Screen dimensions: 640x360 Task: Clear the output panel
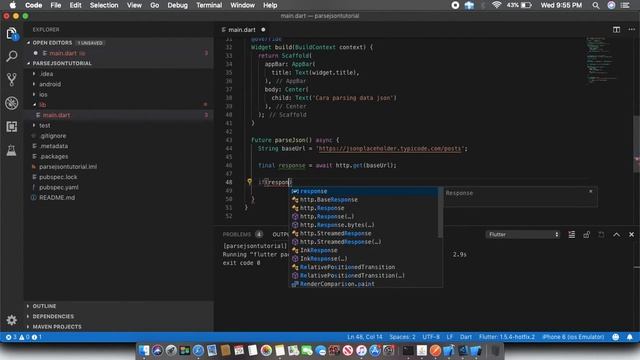point(571,234)
